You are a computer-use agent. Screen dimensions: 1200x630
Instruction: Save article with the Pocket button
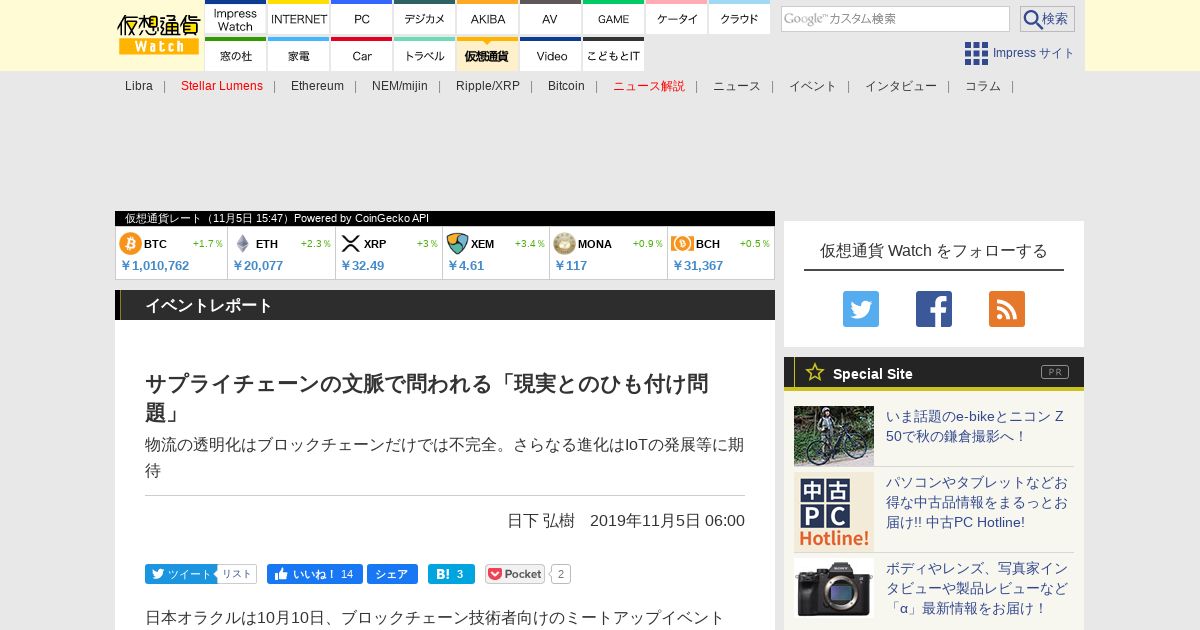click(x=515, y=574)
